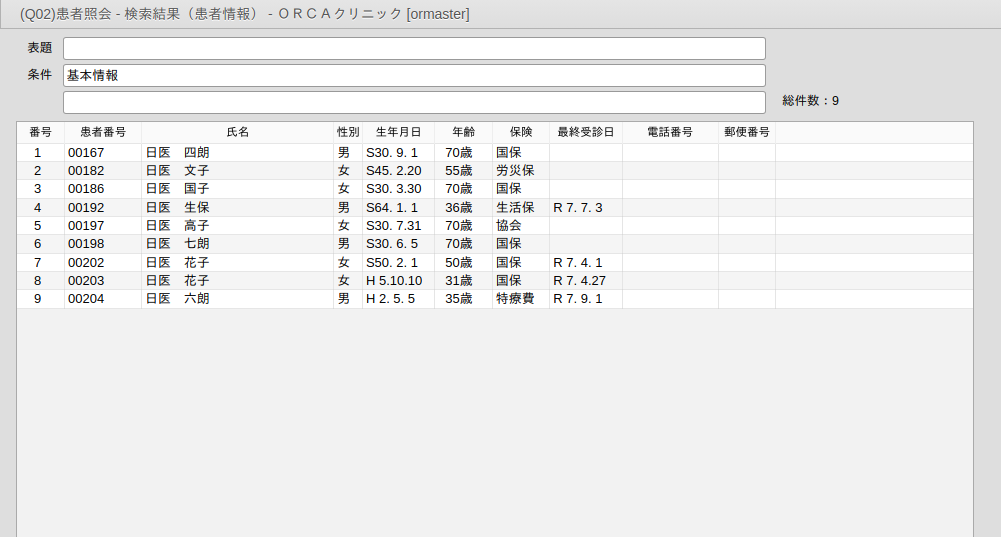The image size is (1001, 537).
Task: Click the 表題 text input field
Action: [x=414, y=48]
